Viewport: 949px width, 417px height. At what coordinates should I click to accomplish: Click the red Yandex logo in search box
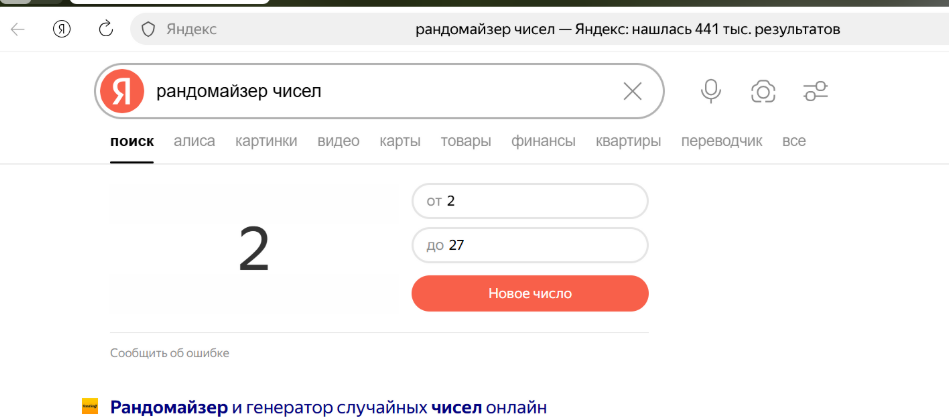(x=122, y=92)
